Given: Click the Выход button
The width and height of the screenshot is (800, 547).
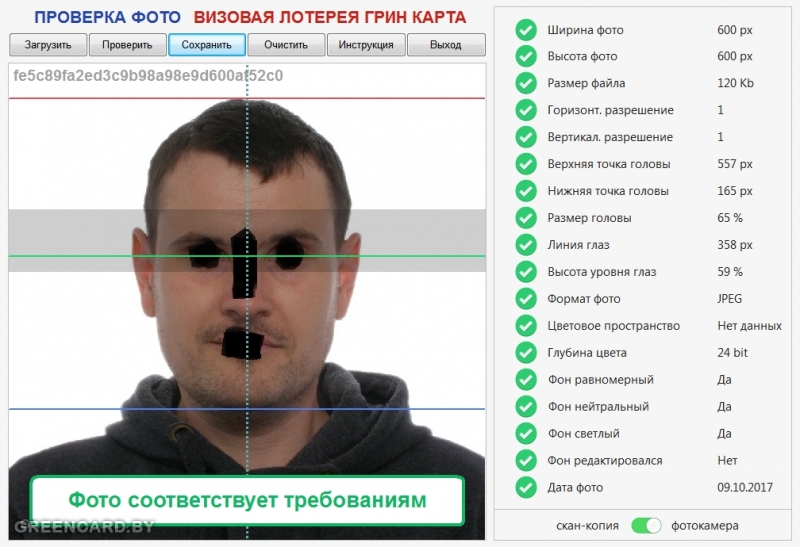Looking at the screenshot, I should click(446, 45).
